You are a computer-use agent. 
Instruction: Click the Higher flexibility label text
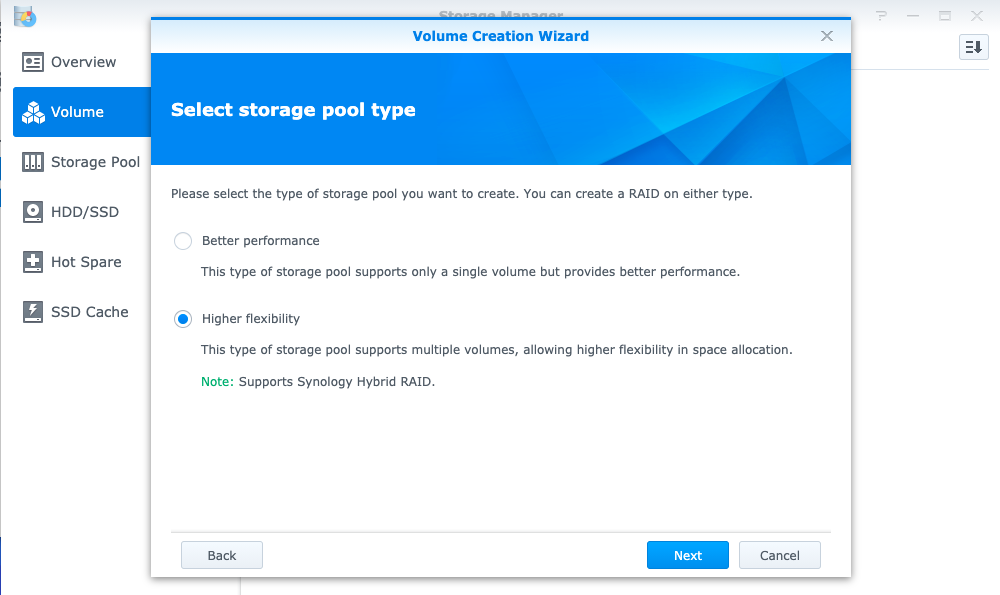pyautogui.click(x=251, y=319)
